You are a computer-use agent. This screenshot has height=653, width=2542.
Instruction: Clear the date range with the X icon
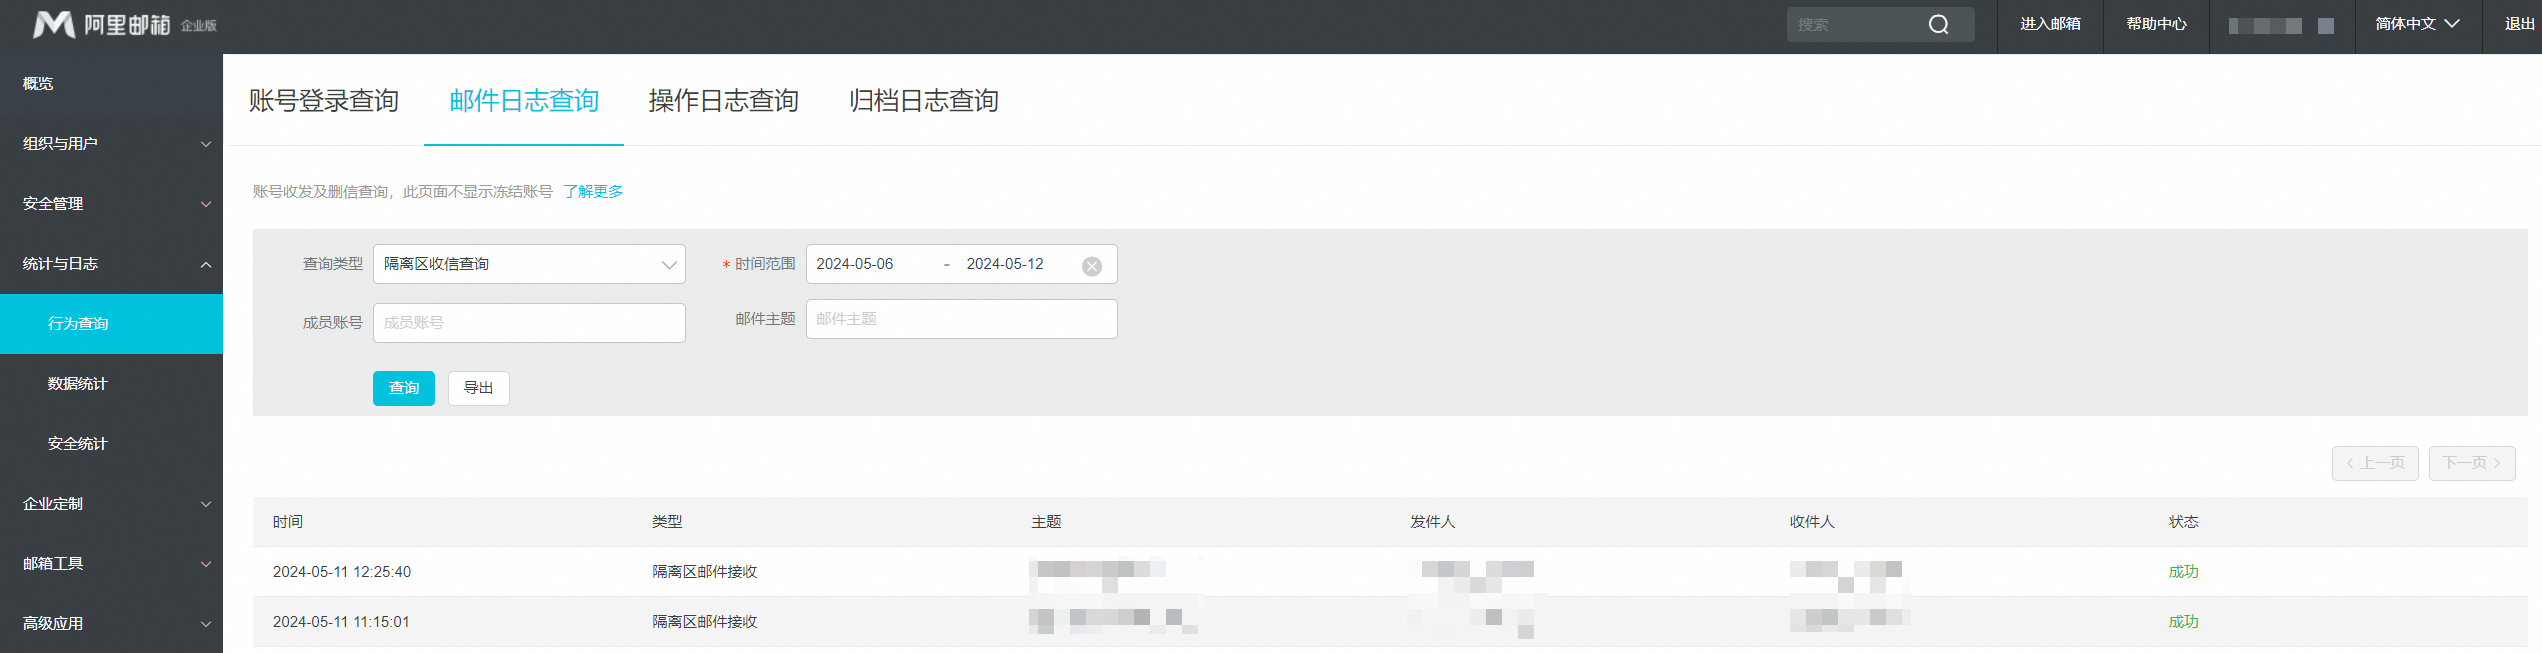[x=1092, y=266]
